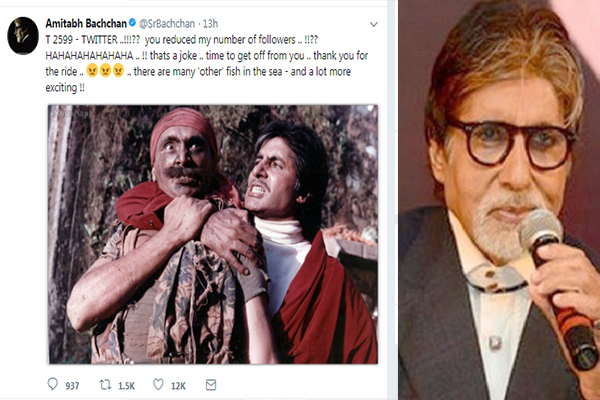This screenshot has width=600, height=400.
Task: Open the 13h timestamp link
Action: coord(210,24)
